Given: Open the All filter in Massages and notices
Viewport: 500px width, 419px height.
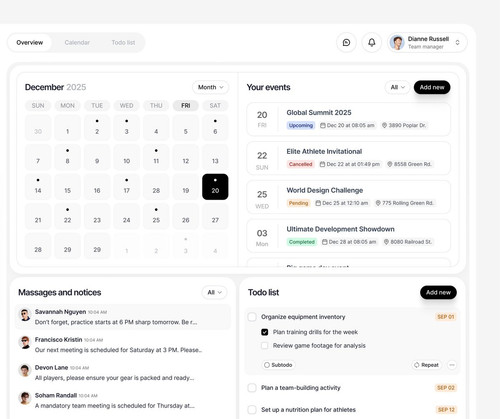Looking at the screenshot, I should (x=214, y=292).
